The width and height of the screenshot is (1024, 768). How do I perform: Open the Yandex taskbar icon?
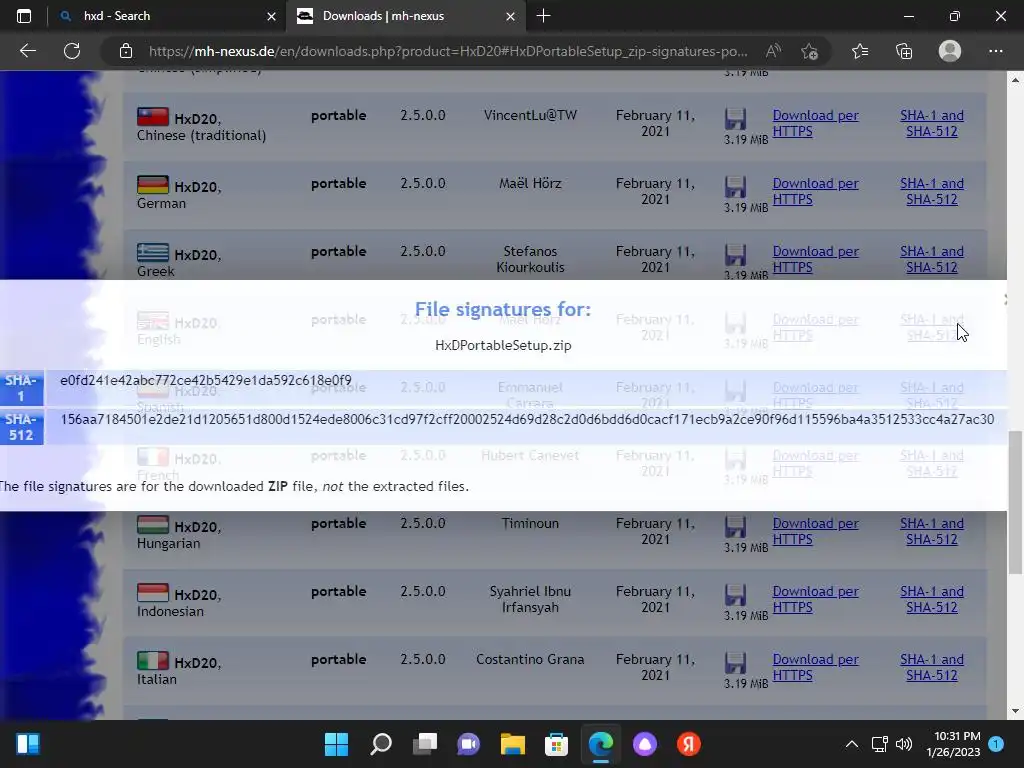tap(688, 744)
